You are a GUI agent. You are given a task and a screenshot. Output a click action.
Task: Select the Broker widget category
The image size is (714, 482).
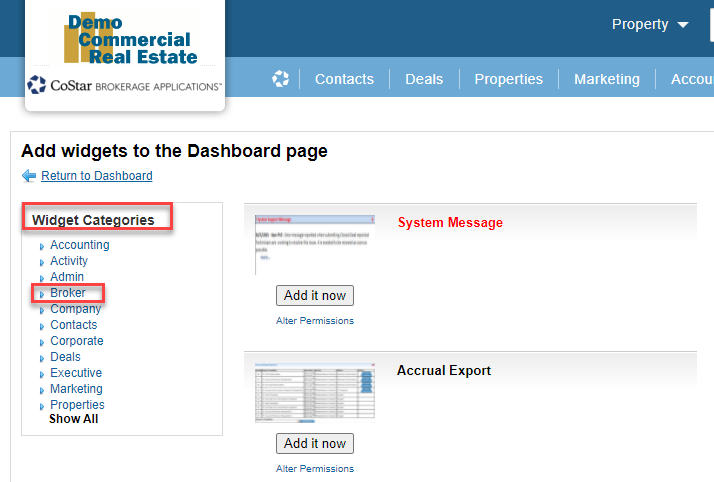68,293
